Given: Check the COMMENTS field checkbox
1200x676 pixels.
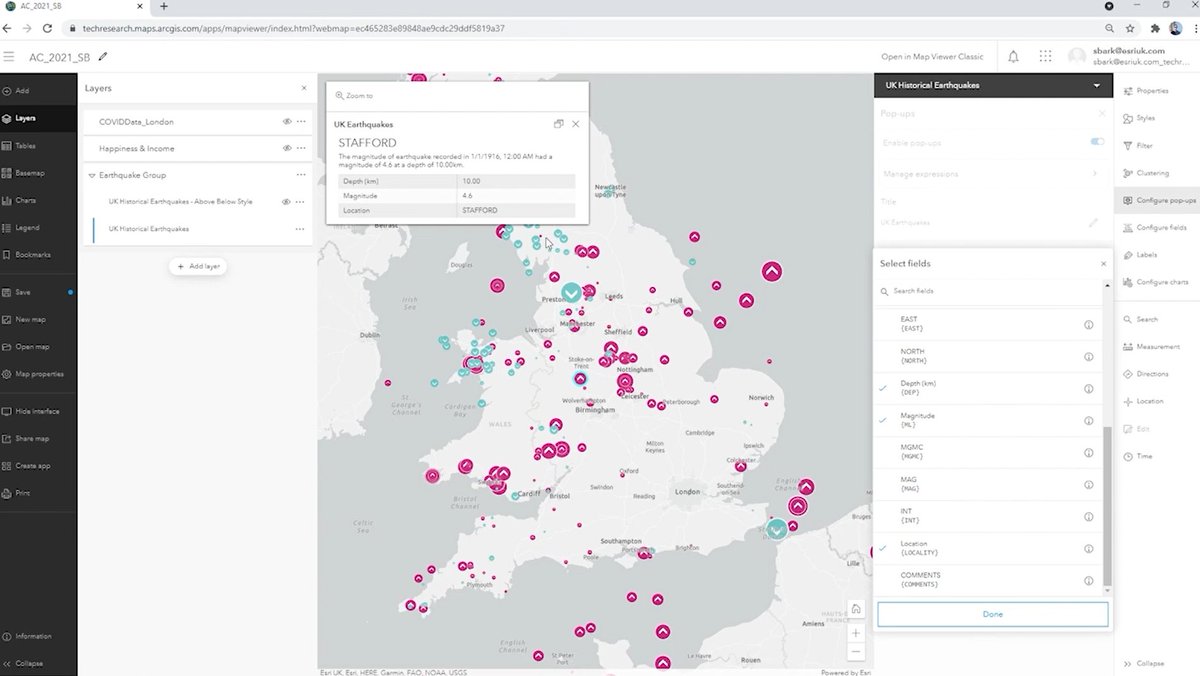Looking at the screenshot, I should pos(883,579).
